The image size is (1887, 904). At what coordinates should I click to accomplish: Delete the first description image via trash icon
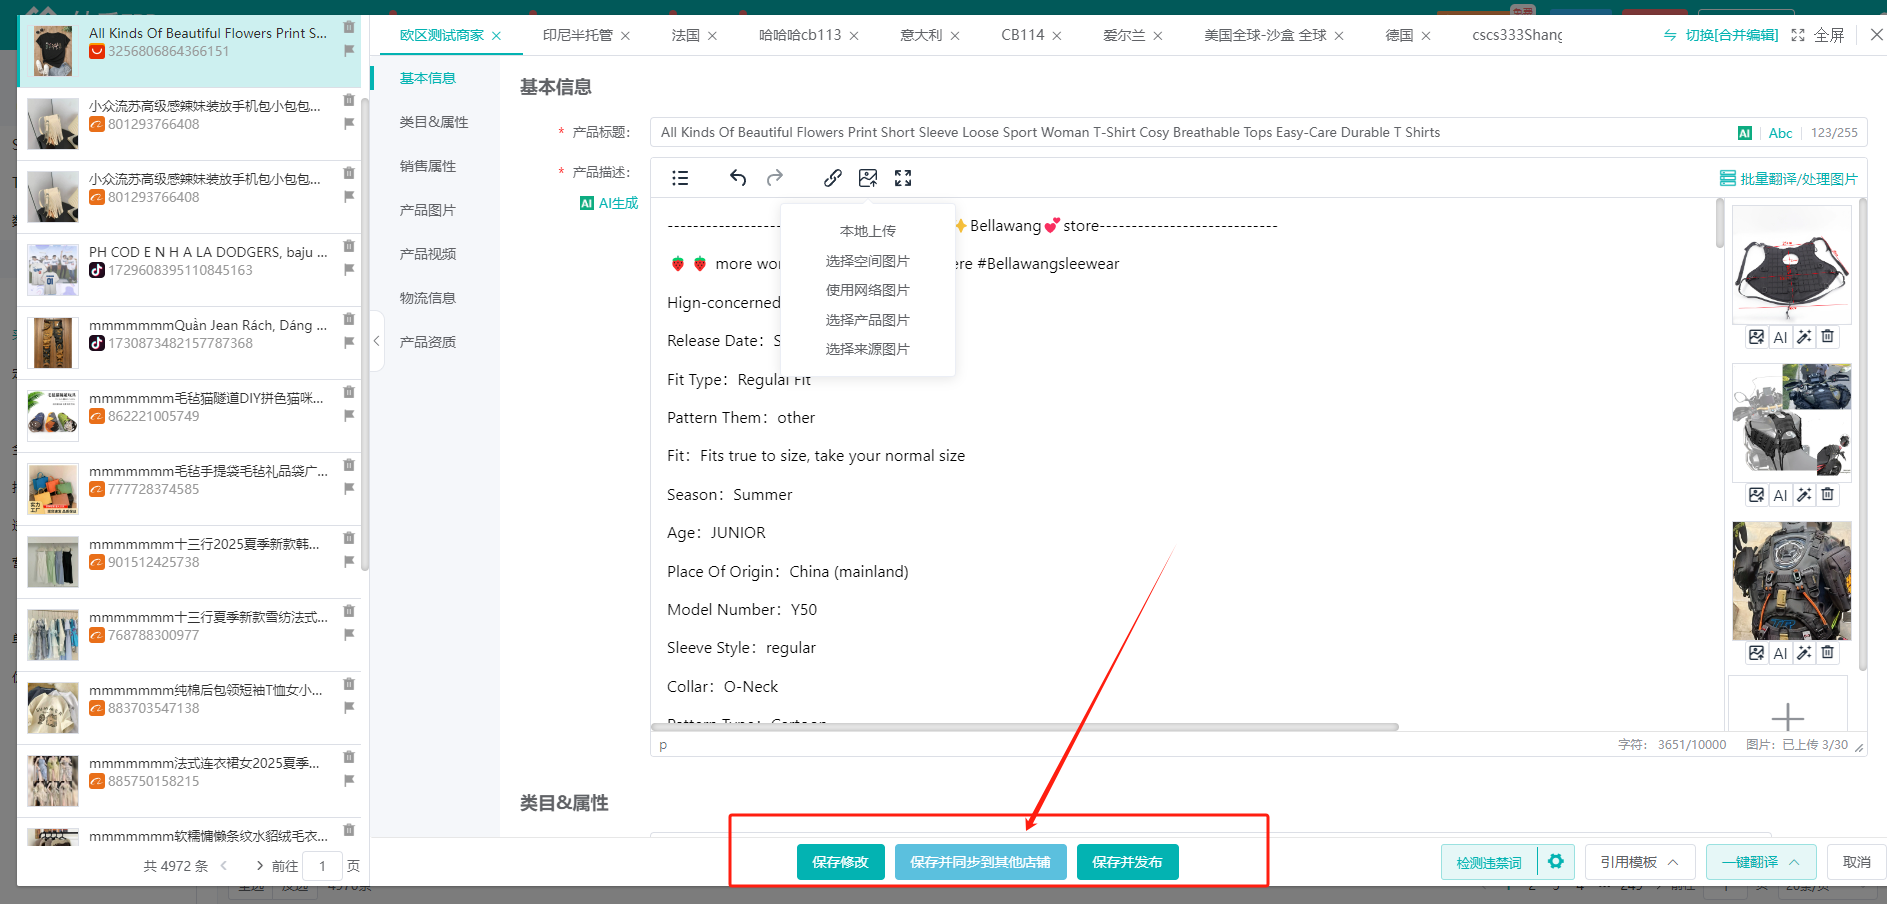click(x=1827, y=337)
